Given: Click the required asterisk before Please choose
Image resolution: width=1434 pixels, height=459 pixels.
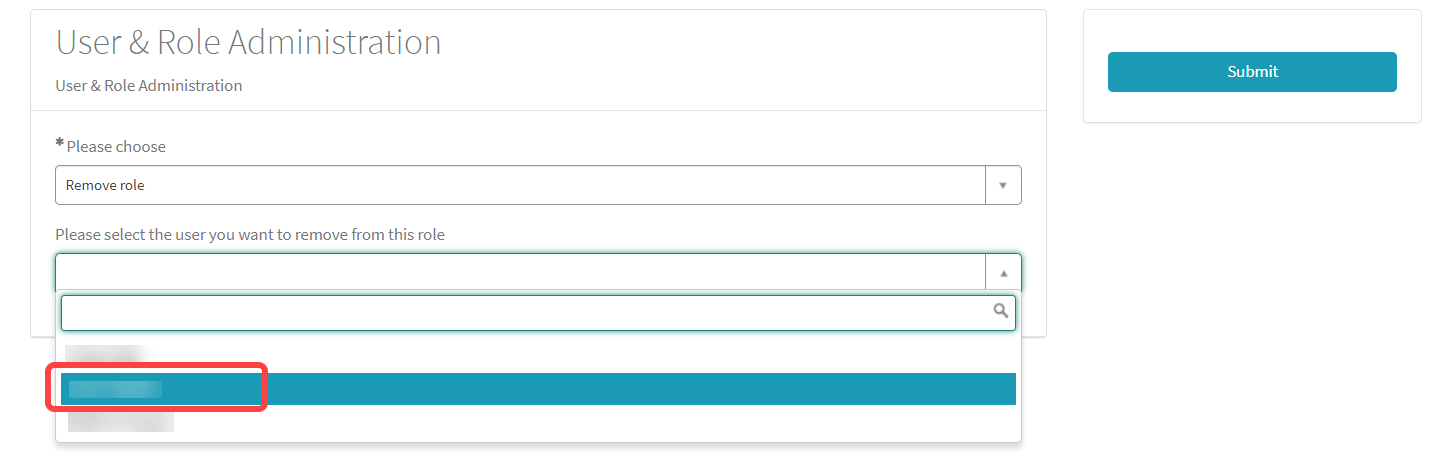Looking at the screenshot, I should click(59, 145).
